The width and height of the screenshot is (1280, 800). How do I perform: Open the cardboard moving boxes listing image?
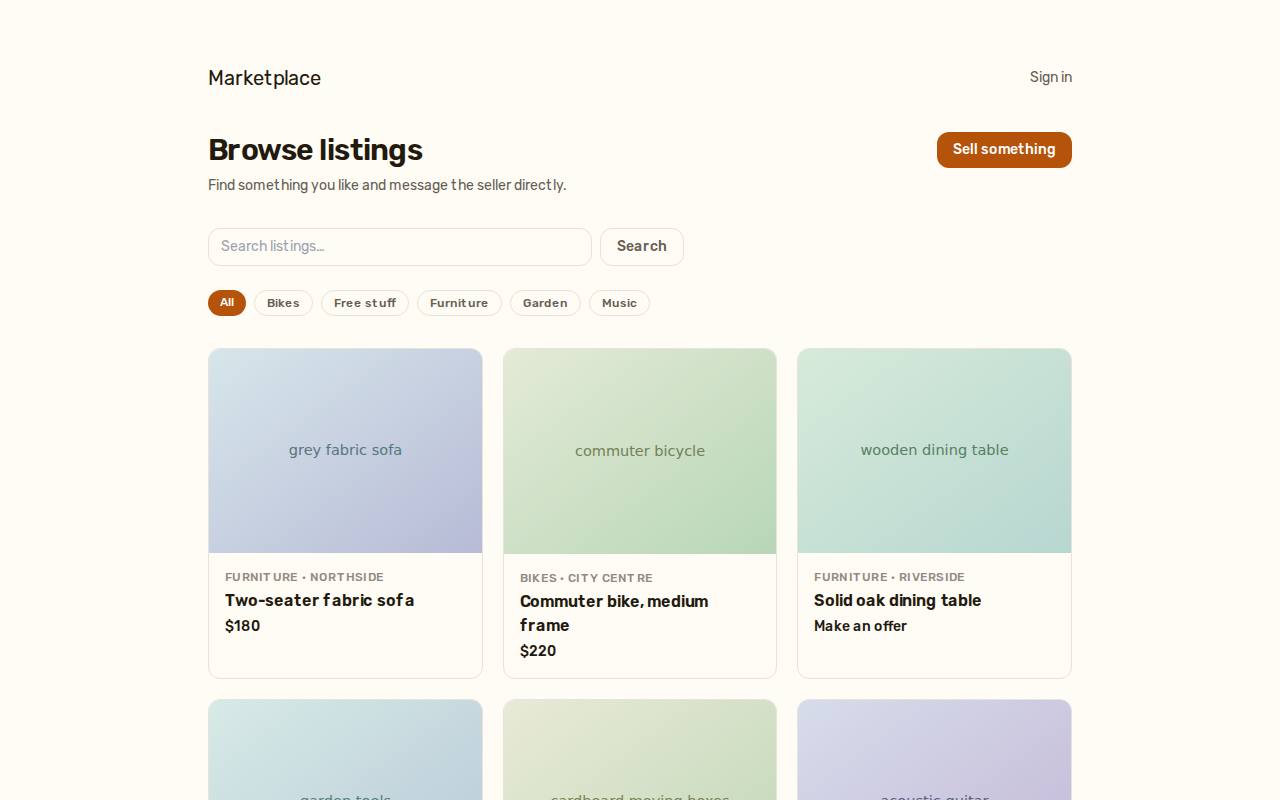(x=640, y=750)
